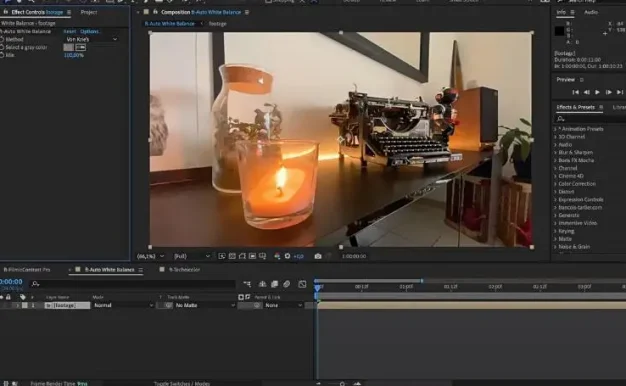Expand the 3D Channel effects category
Image resolution: width=626 pixels, height=386 pixels.
(555, 137)
